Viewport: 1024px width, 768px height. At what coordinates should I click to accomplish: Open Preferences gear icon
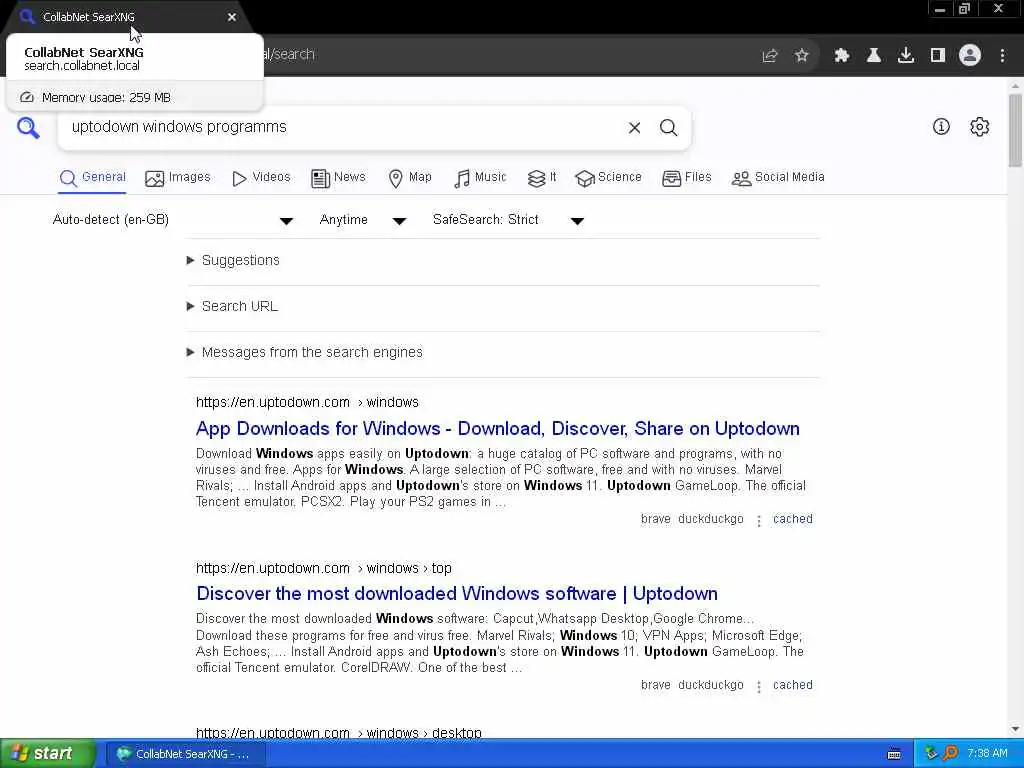click(x=980, y=127)
